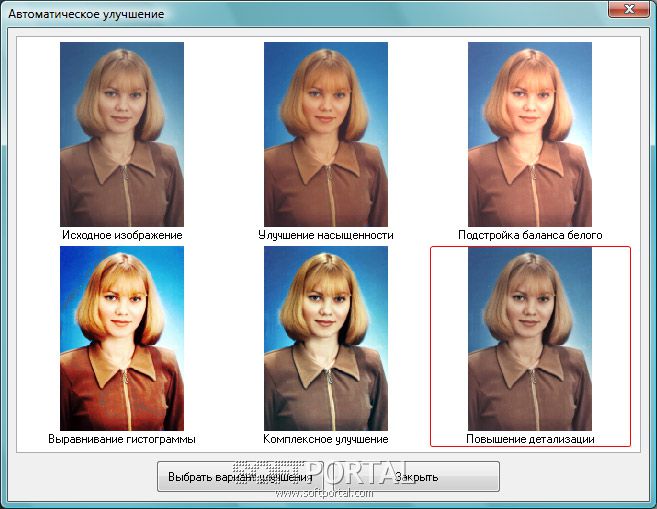Select the Улучшение насыщенности photo thumbnail
The height and width of the screenshot is (509, 657).
point(326,134)
